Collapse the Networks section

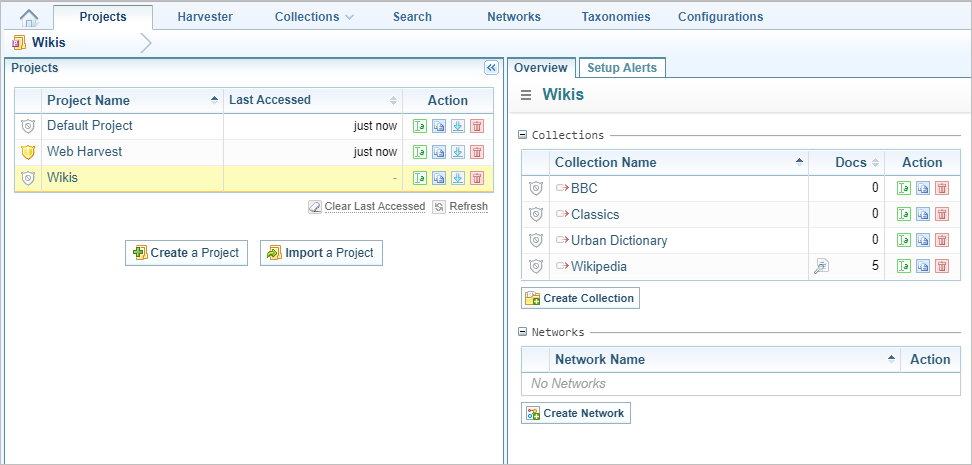(522, 332)
